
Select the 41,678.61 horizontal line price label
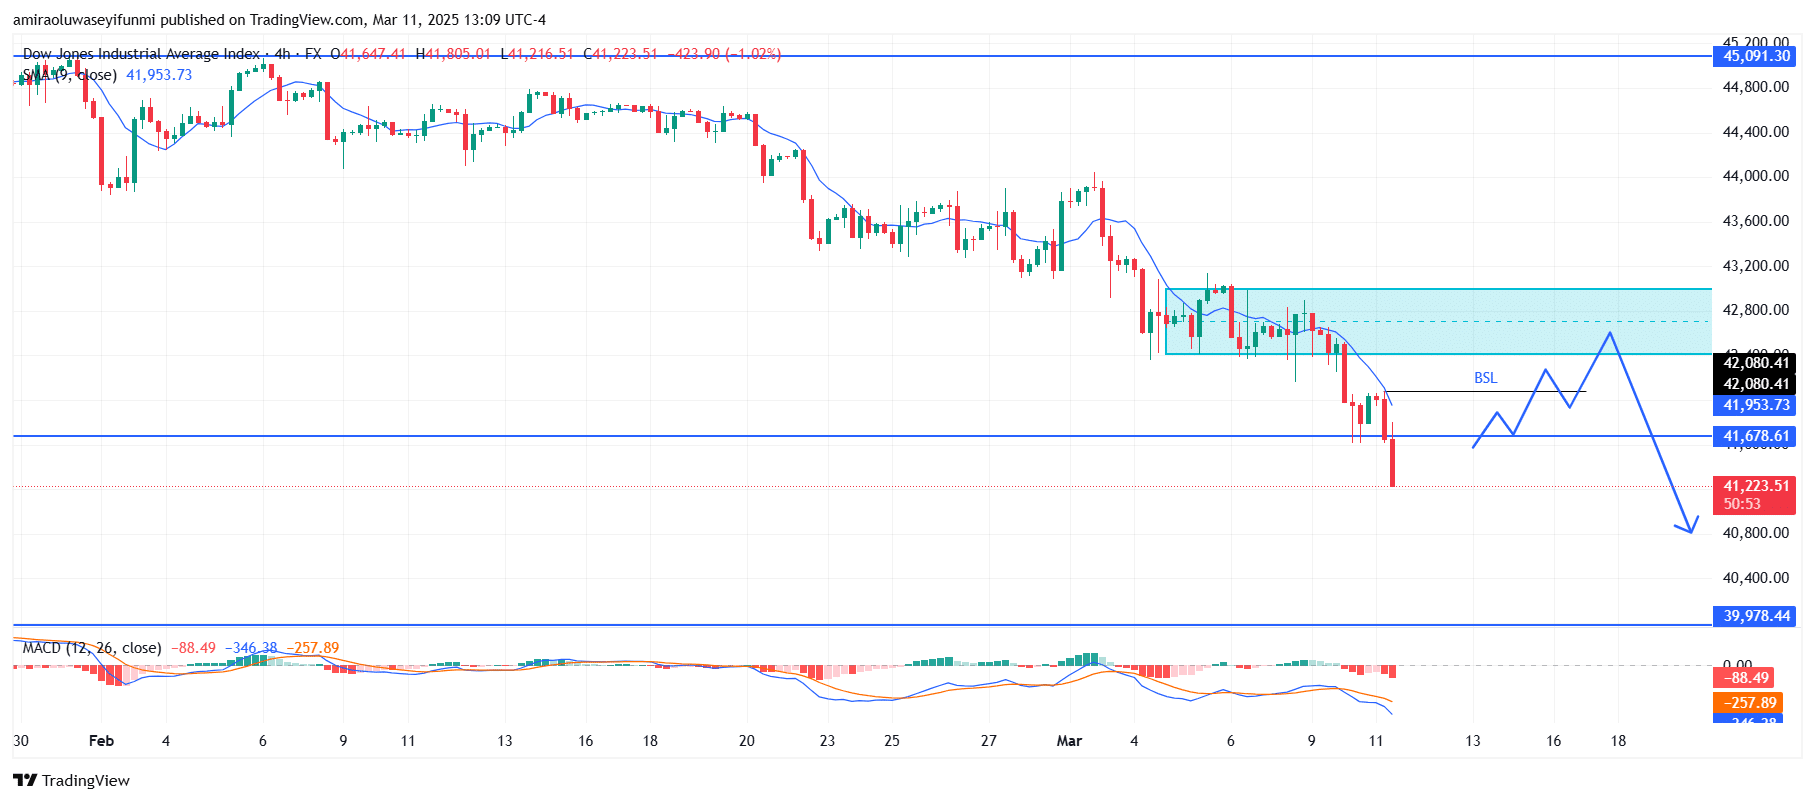click(x=1756, y=436)
